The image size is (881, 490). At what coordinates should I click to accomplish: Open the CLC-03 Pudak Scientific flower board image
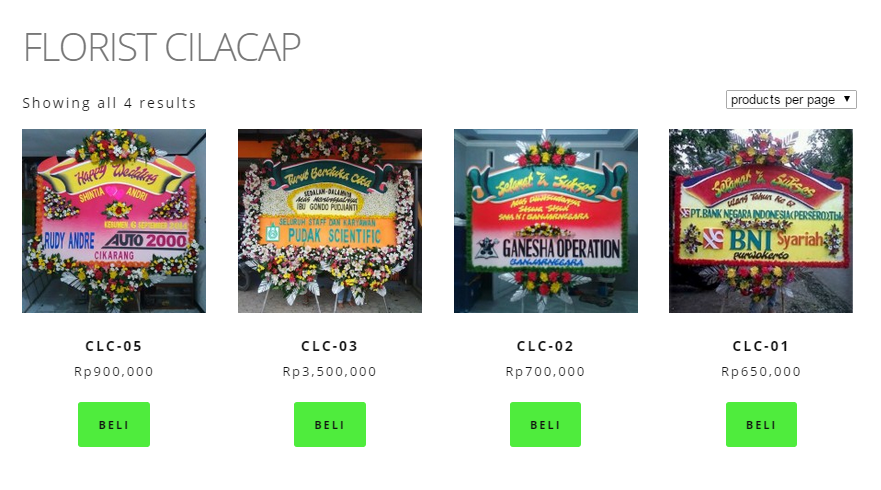(330, 221)
